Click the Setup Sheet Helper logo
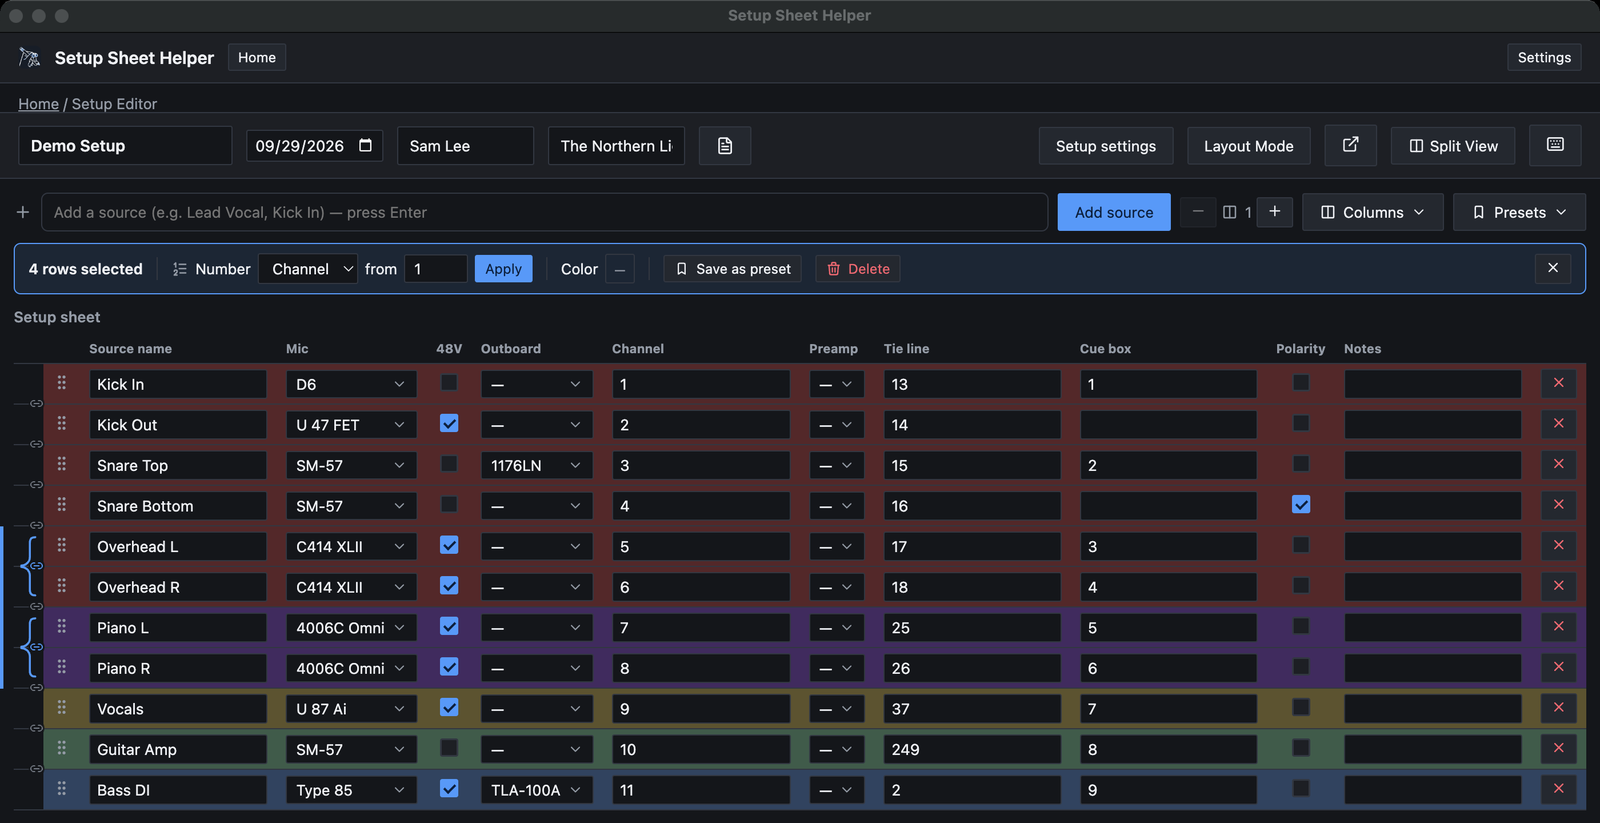1600x823 pixels. (x=30, y=58)
